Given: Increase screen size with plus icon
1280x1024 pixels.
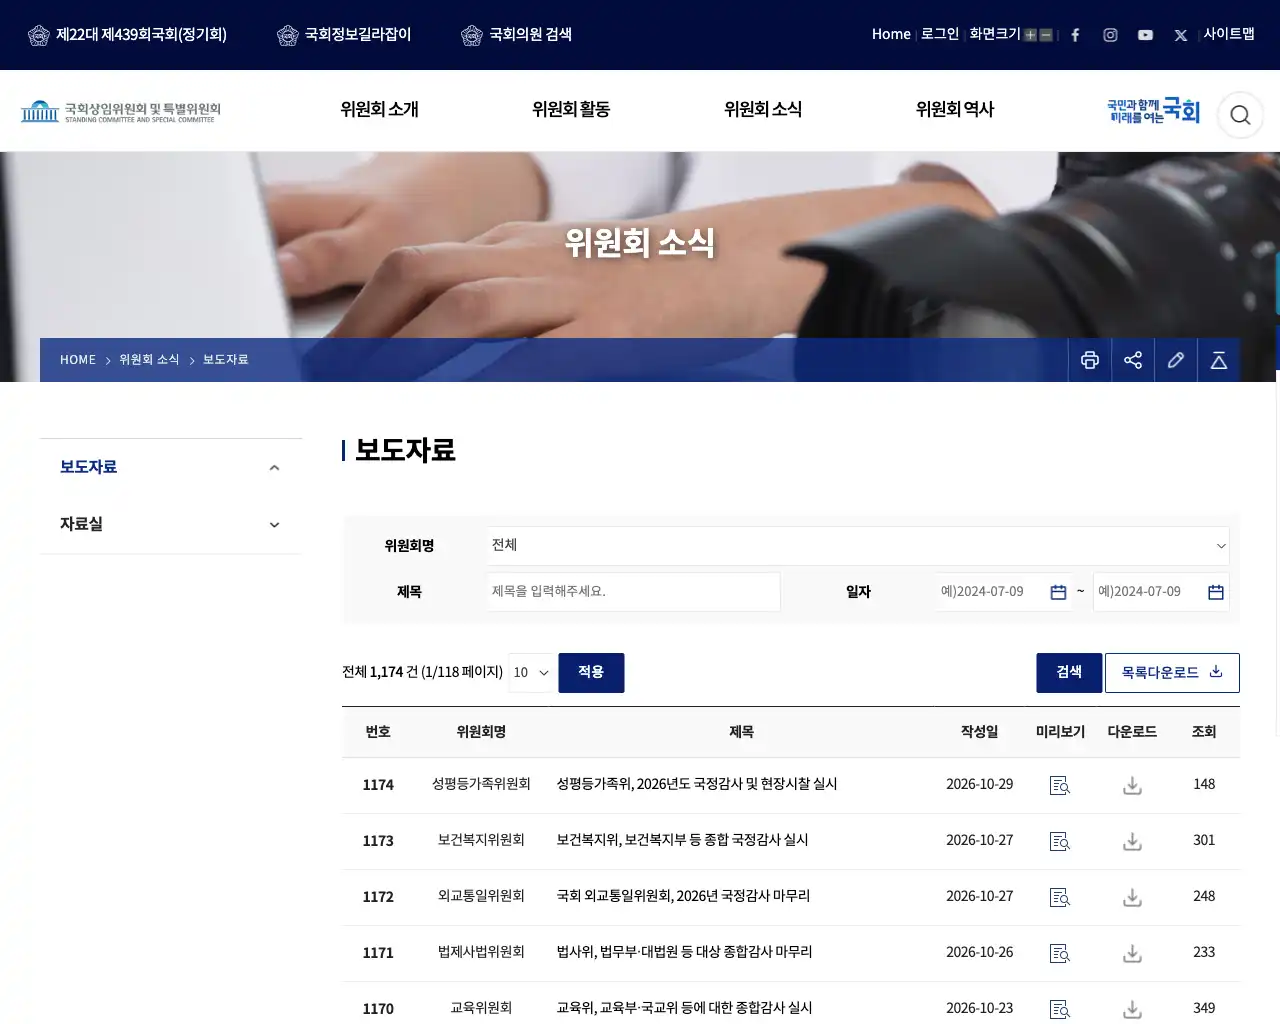Looking at the screenshot, I should click(x=1030, y=35).
